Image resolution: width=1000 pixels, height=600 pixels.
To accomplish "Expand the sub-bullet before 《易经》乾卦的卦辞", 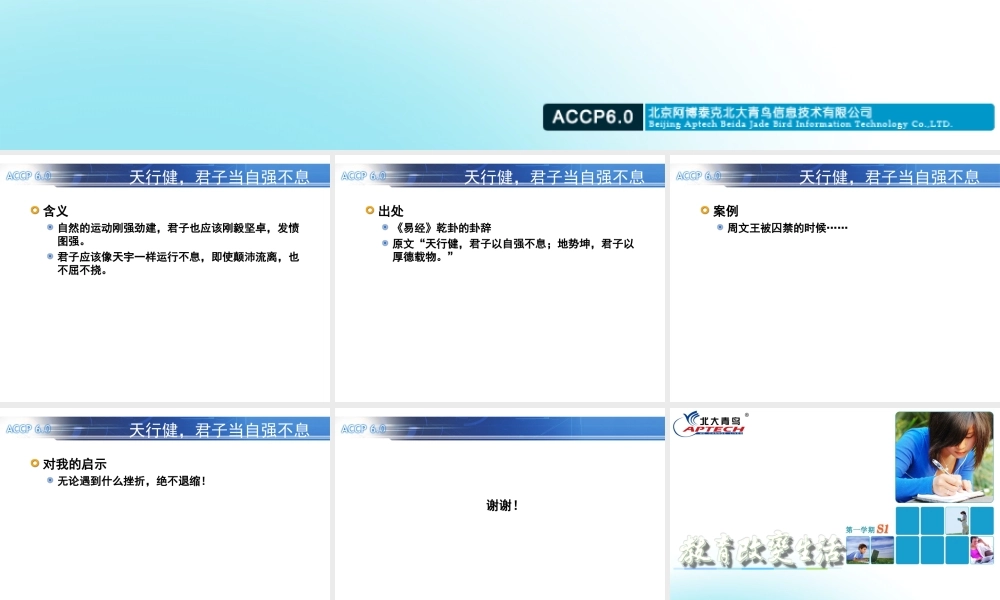I will click(x=383, y=226).
